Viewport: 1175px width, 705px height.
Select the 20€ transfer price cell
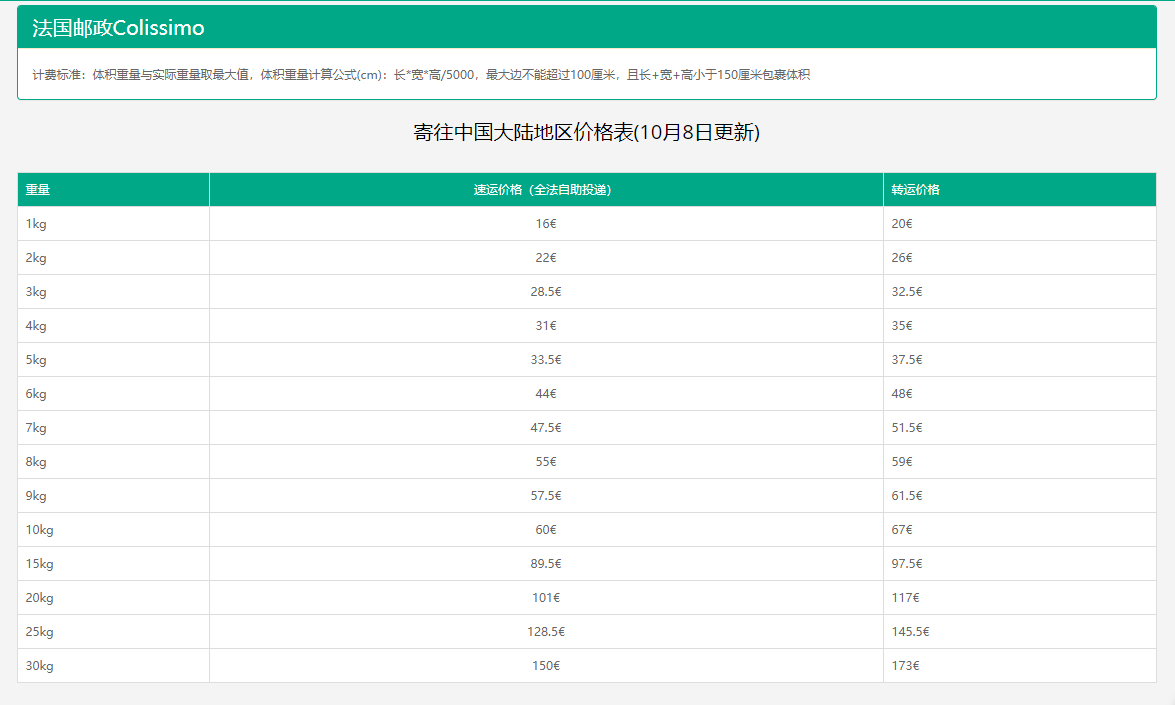[1020, 223]
